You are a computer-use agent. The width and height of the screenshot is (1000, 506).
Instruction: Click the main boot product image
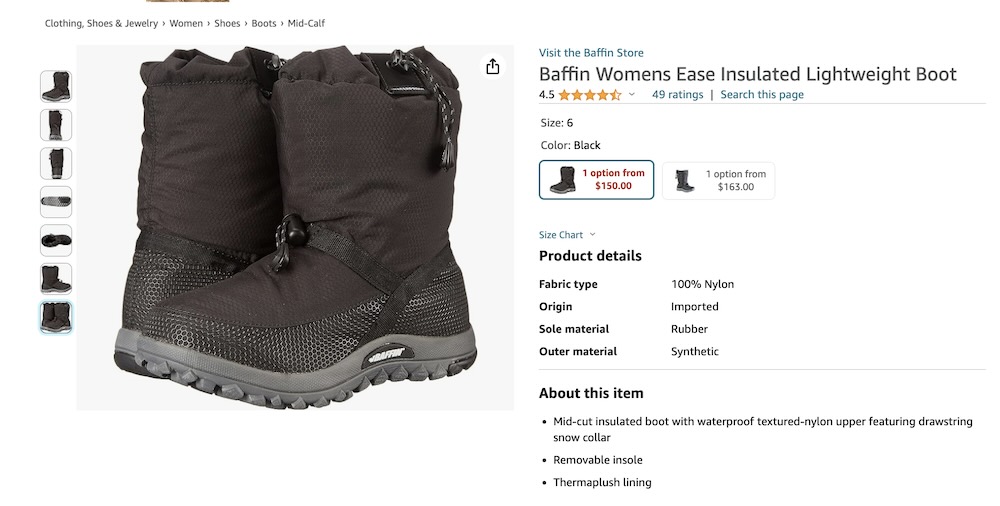(295, 228)
